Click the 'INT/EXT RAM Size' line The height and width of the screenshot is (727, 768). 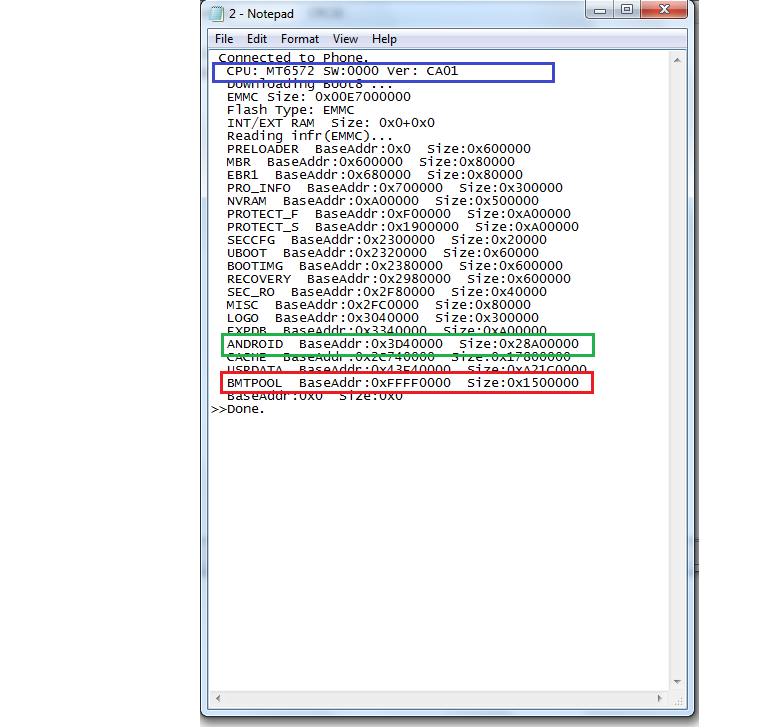(331, 123)
